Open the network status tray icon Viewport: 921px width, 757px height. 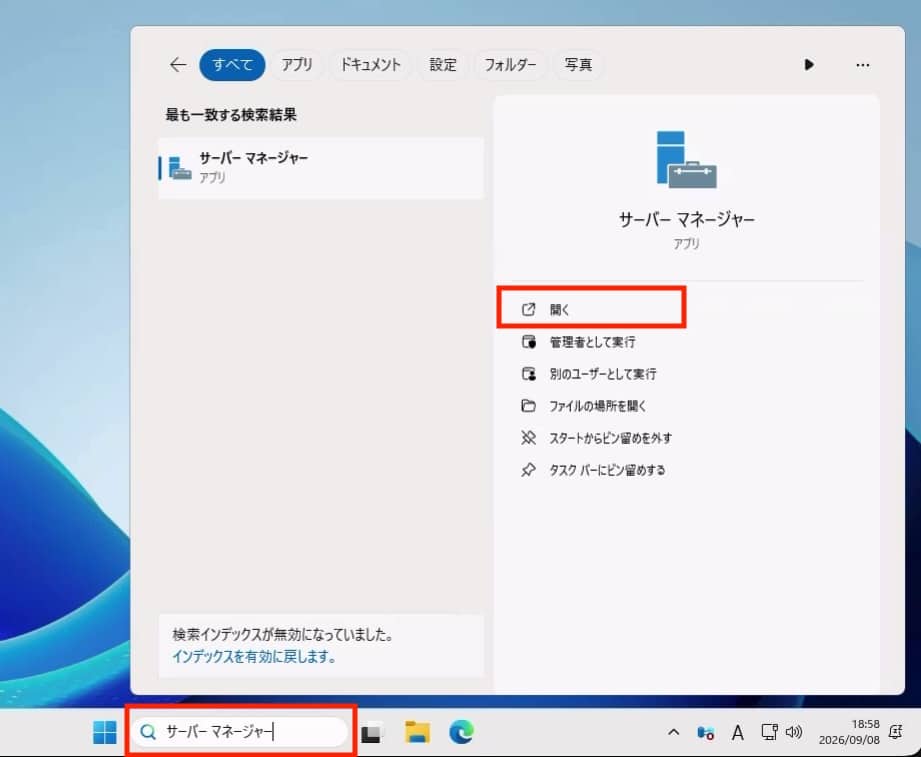coord(769,732)
